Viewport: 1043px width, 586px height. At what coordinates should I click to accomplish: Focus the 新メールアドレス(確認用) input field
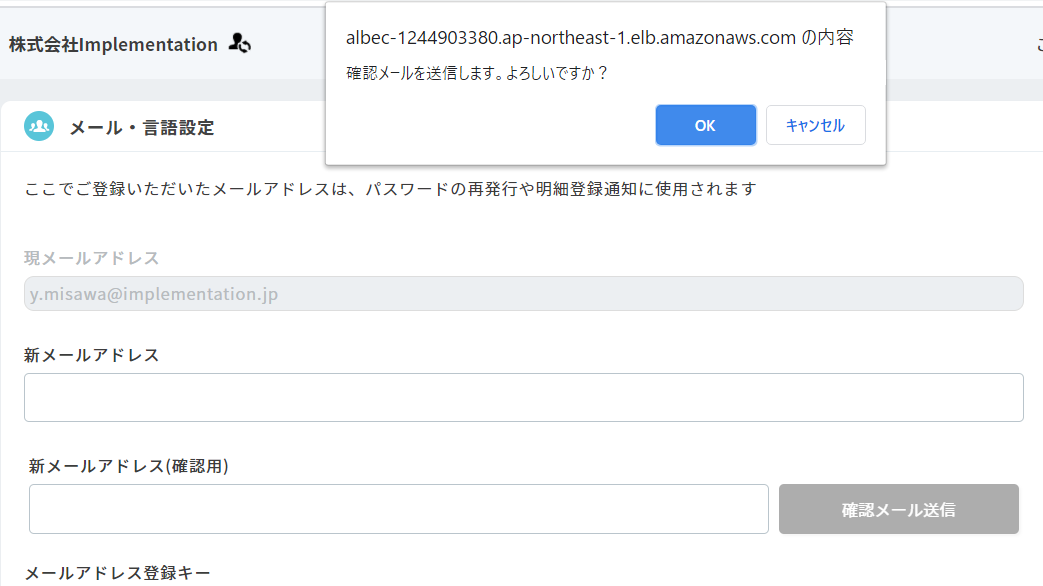point(398,509)
